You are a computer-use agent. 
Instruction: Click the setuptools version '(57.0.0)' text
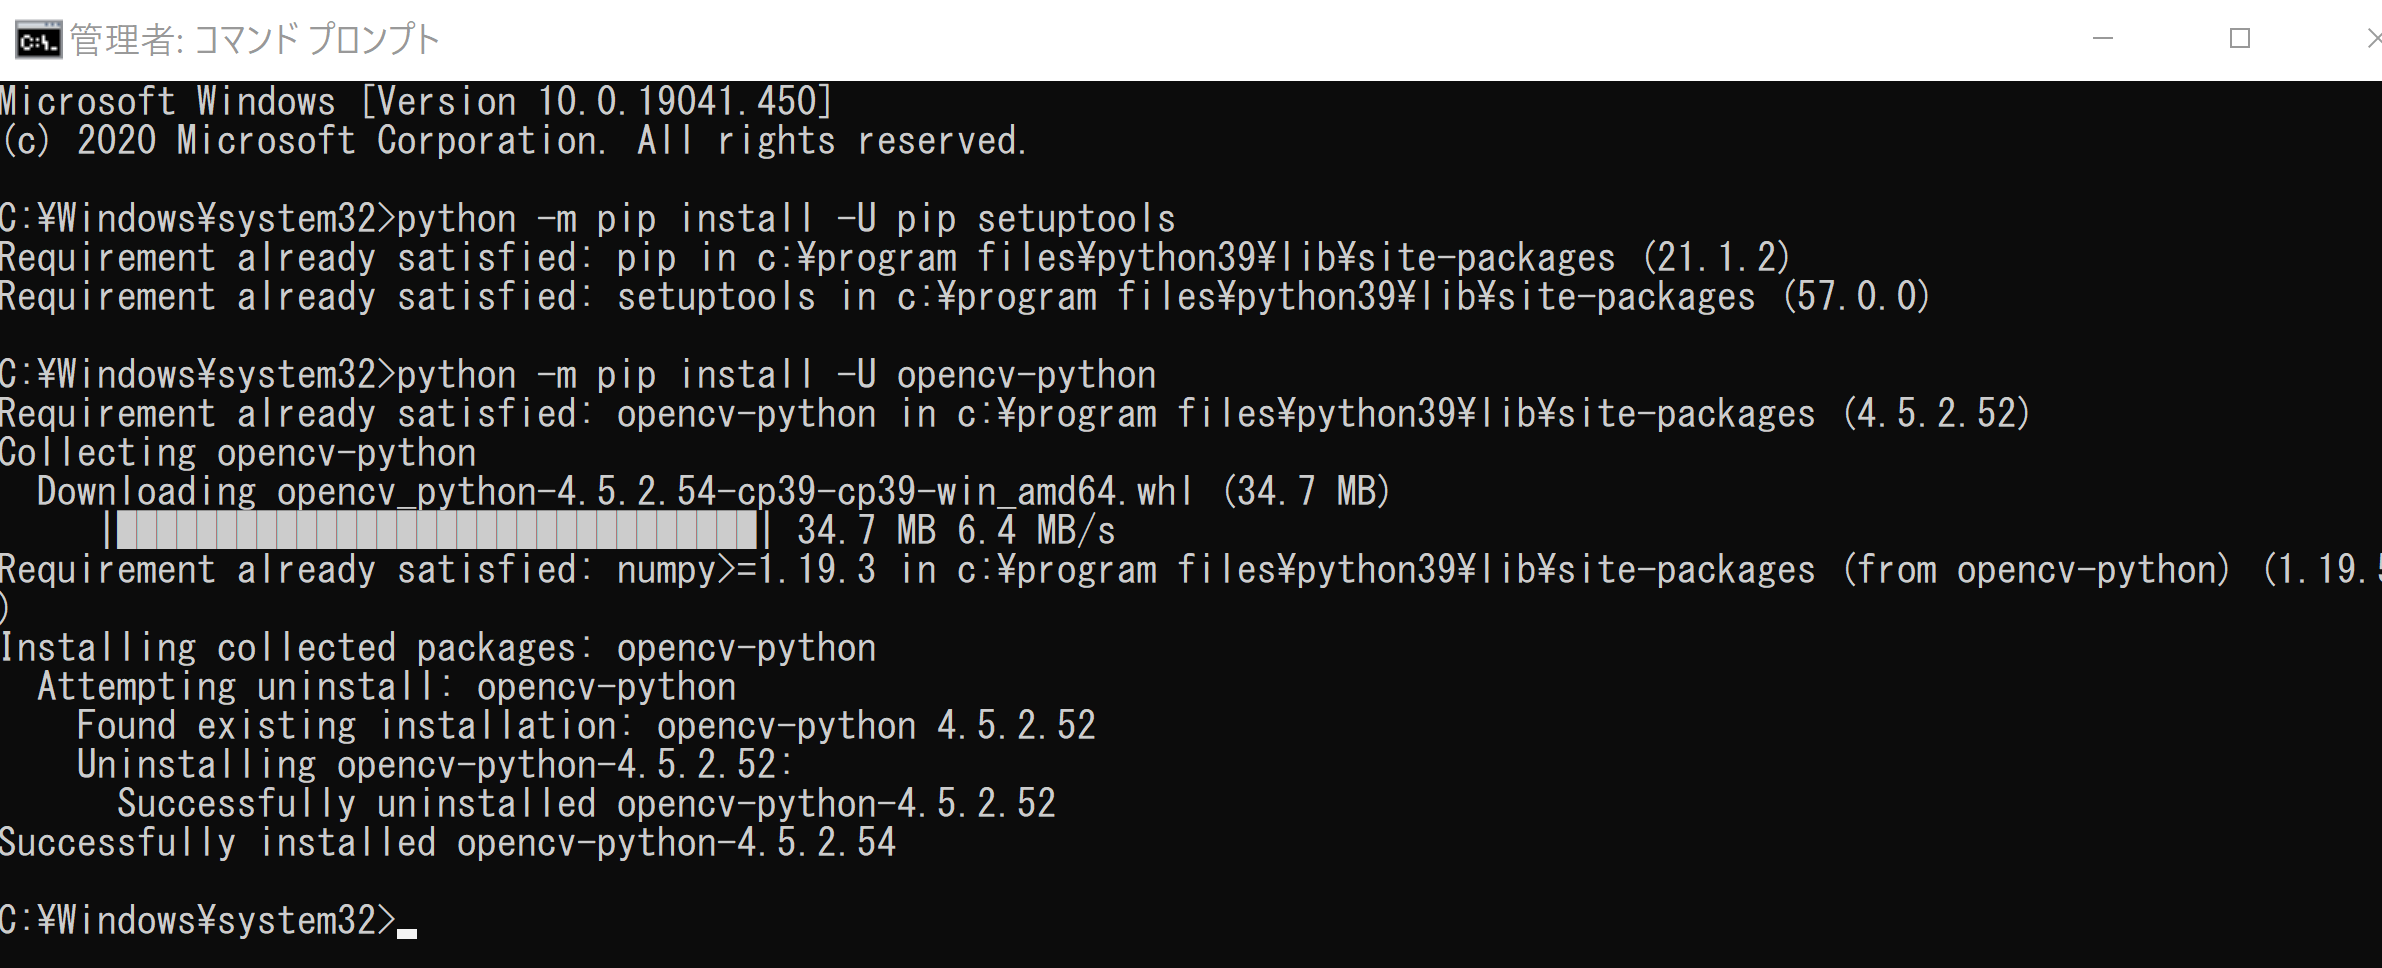[1856, 296]
